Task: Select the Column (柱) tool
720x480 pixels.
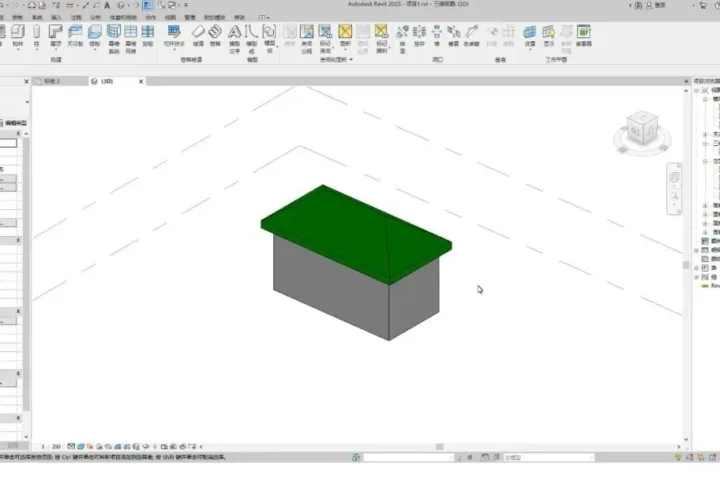Action: 37,35
